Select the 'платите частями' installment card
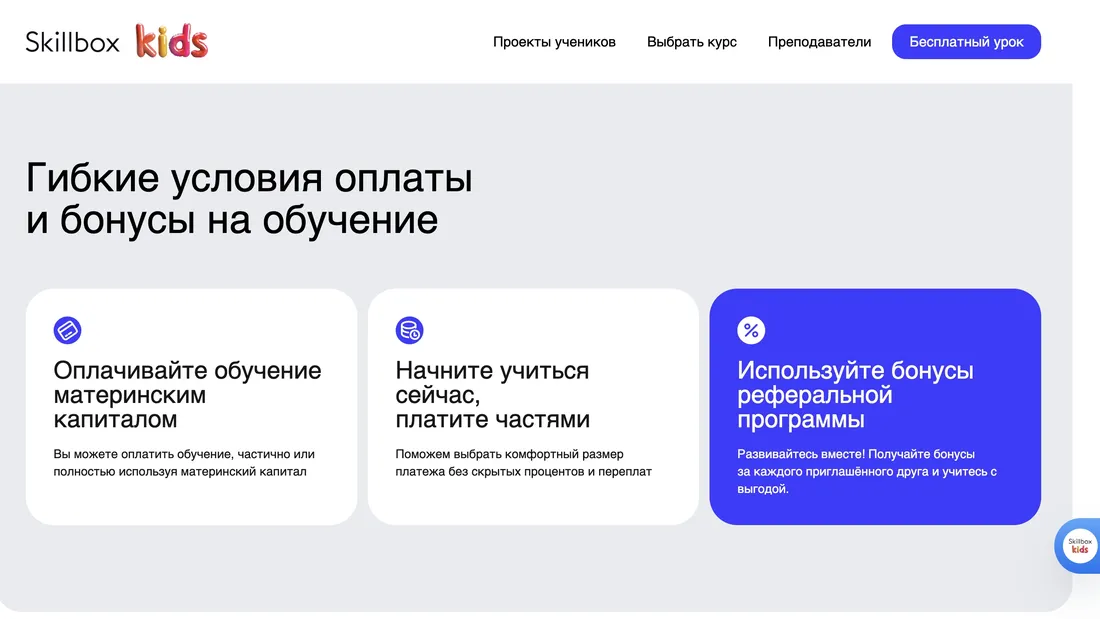The height and width of the screenshot is (619, 1100). (533, 406)
